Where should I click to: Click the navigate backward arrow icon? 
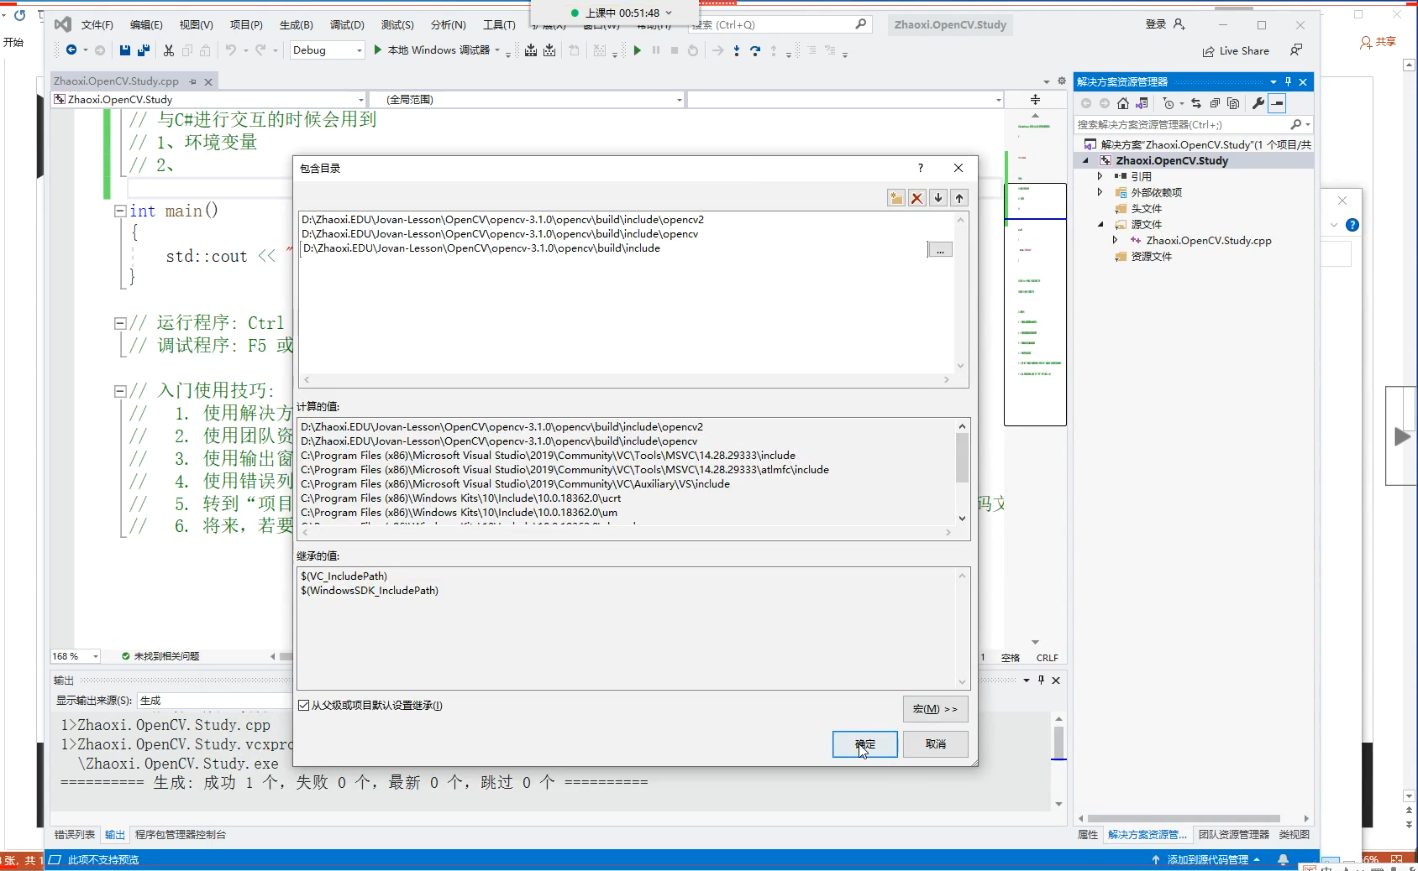coord(72,50)
